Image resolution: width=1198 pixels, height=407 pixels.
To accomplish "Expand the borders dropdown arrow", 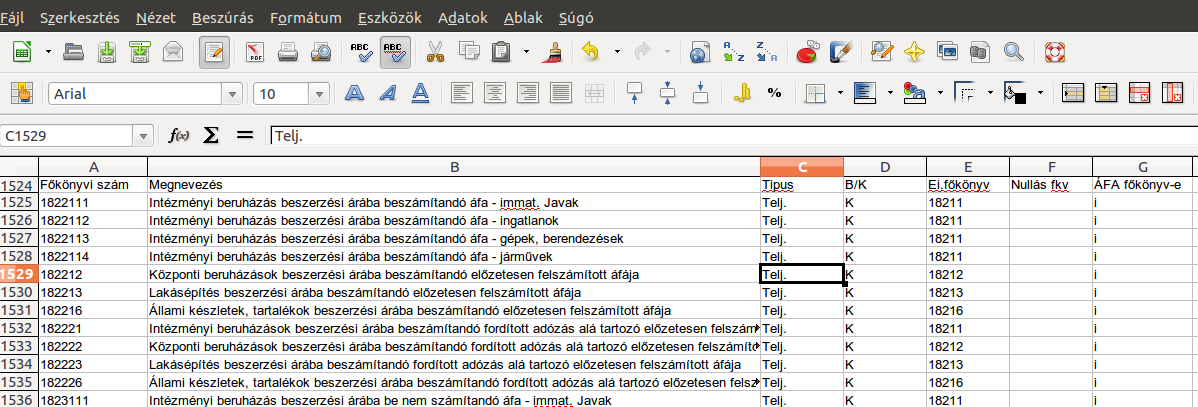I will 840,94.
